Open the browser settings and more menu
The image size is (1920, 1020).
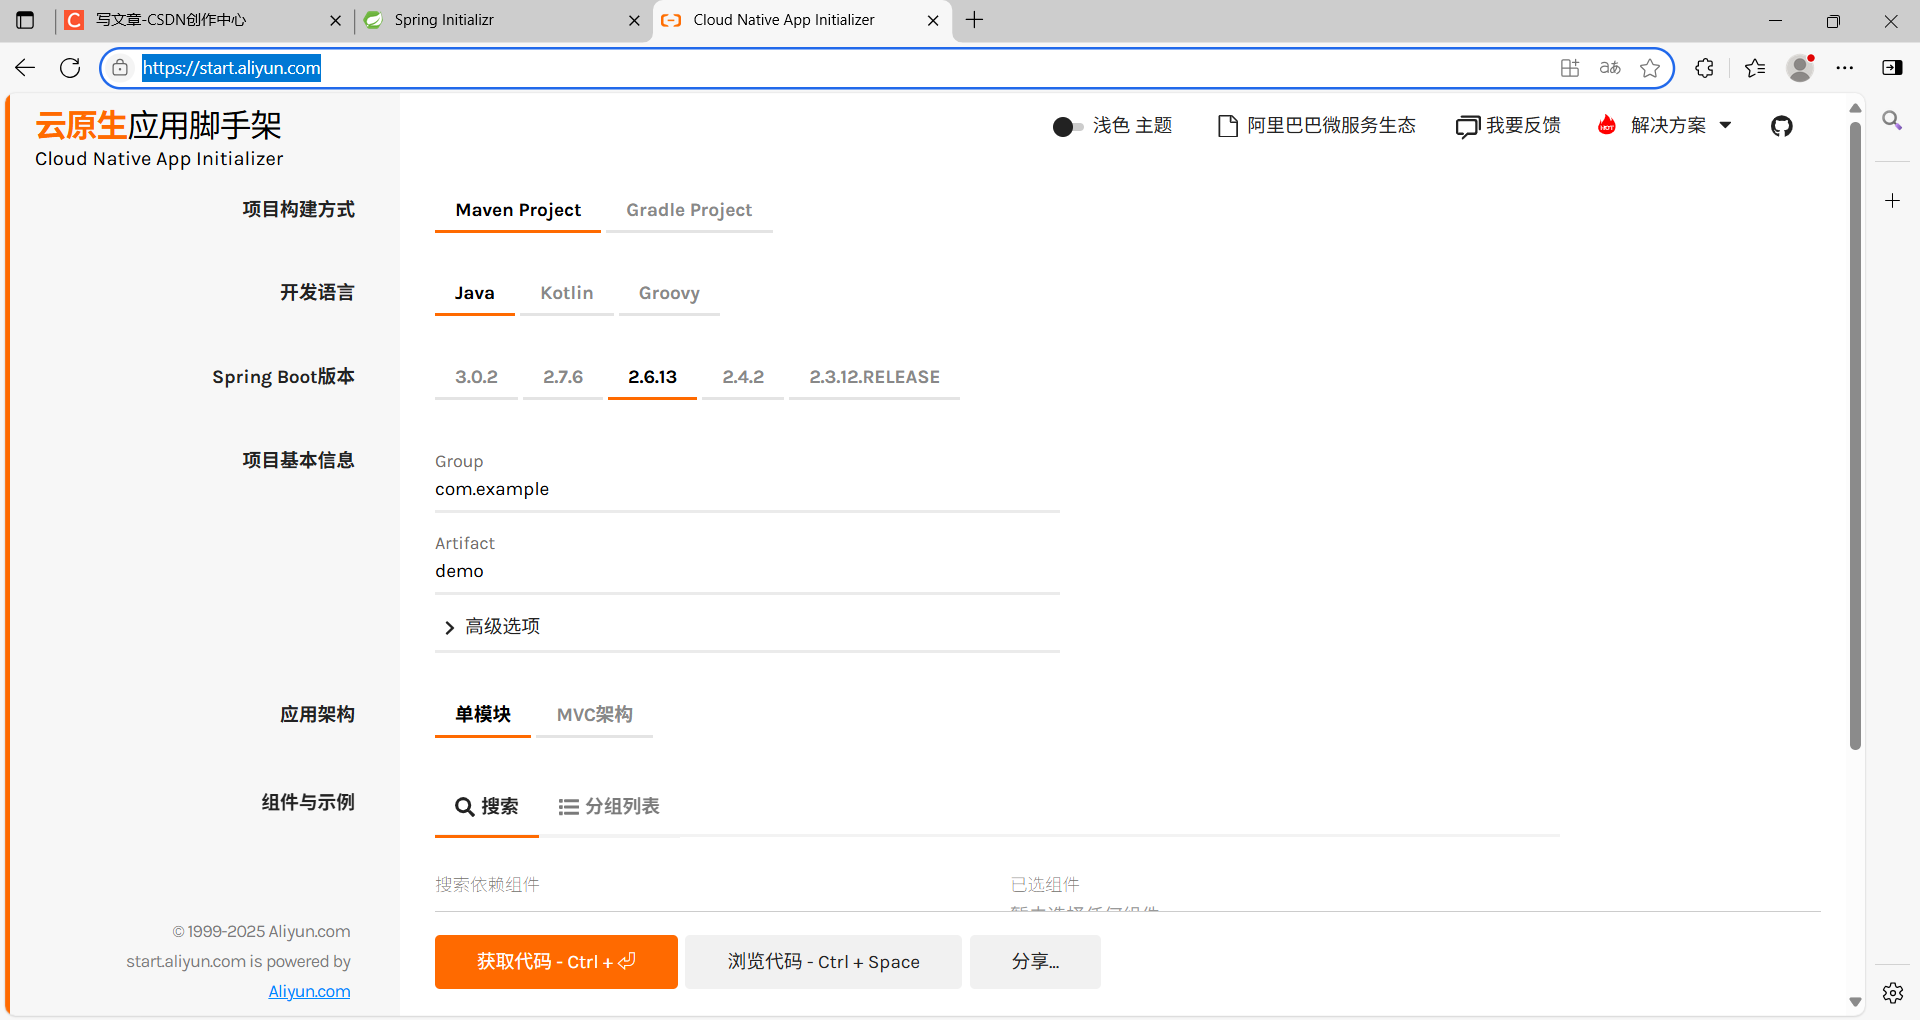coord(1845,68)
